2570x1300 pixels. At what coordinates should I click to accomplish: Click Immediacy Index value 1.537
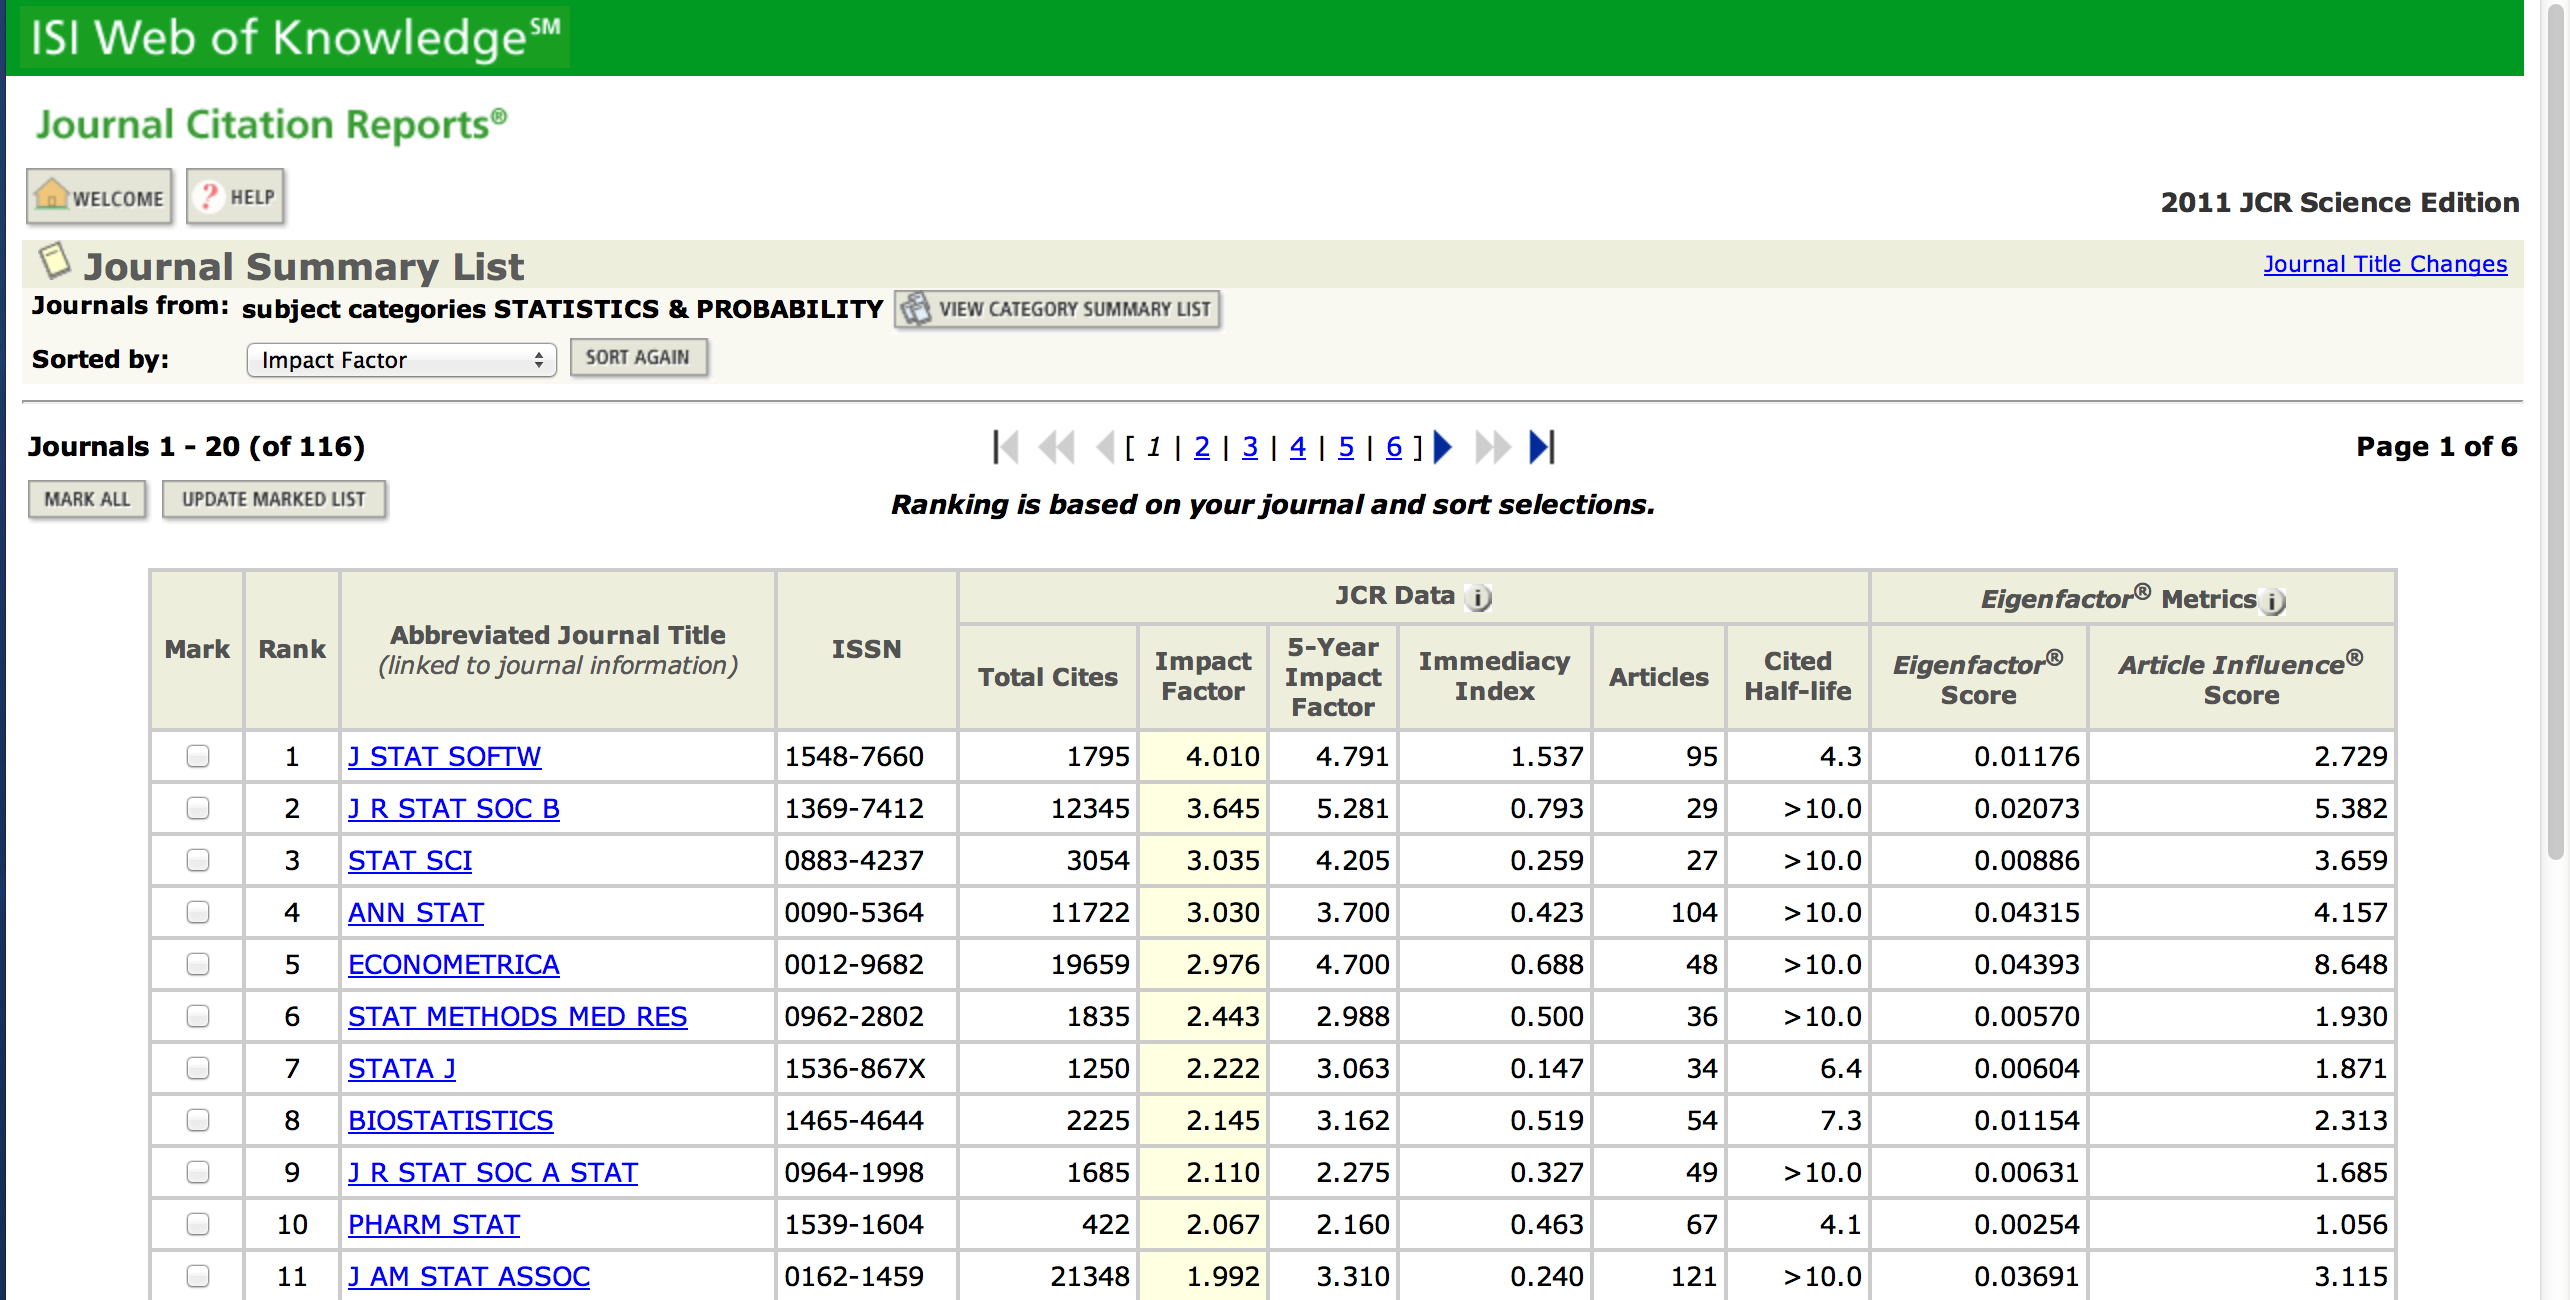pos(1546,757)
